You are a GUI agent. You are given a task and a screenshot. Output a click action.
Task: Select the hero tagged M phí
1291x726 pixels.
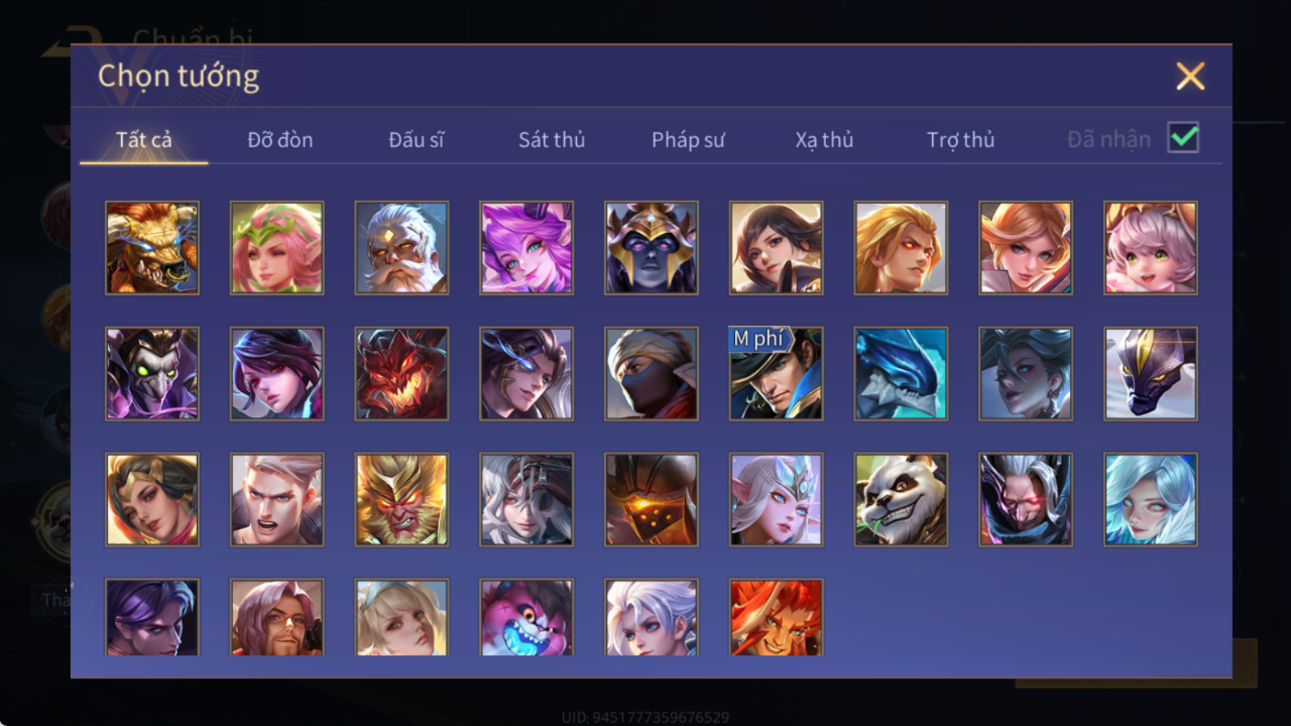(776, 374)
